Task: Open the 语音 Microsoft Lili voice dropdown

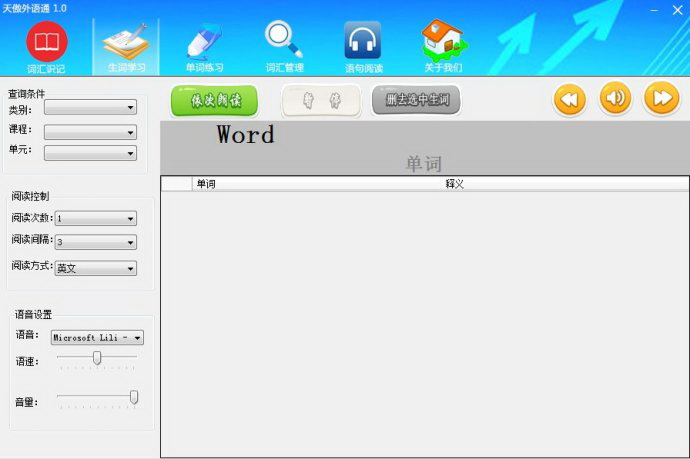Action: pos(97,338)
